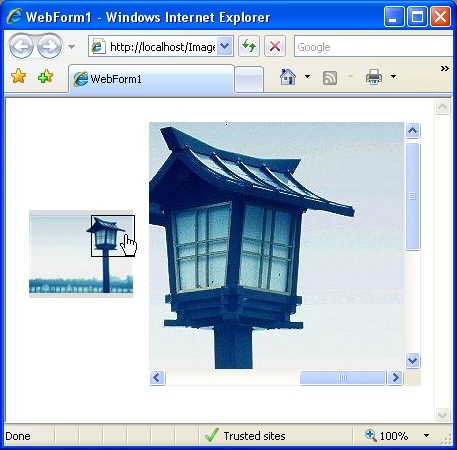The width and height of the screenshot is (457, 450).
Task: Go back with the Back arrow button
Action: pos(21,47)
